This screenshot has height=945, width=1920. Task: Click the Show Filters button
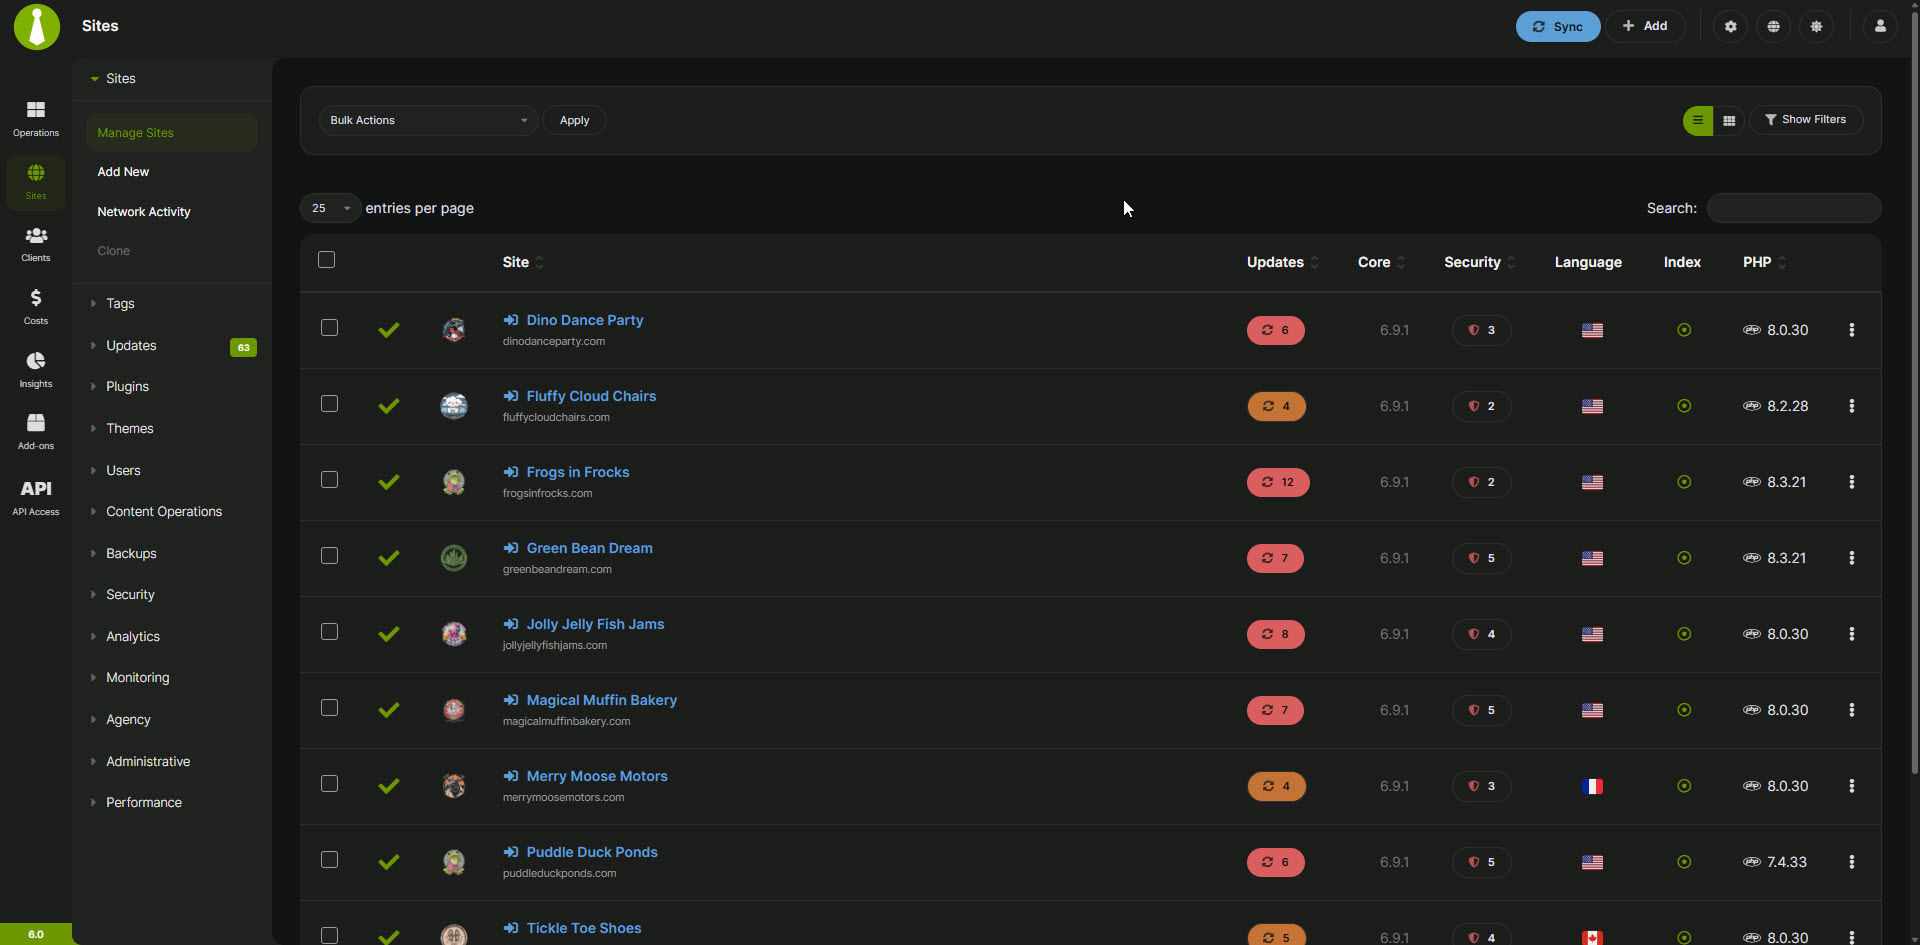point(1806,119)
